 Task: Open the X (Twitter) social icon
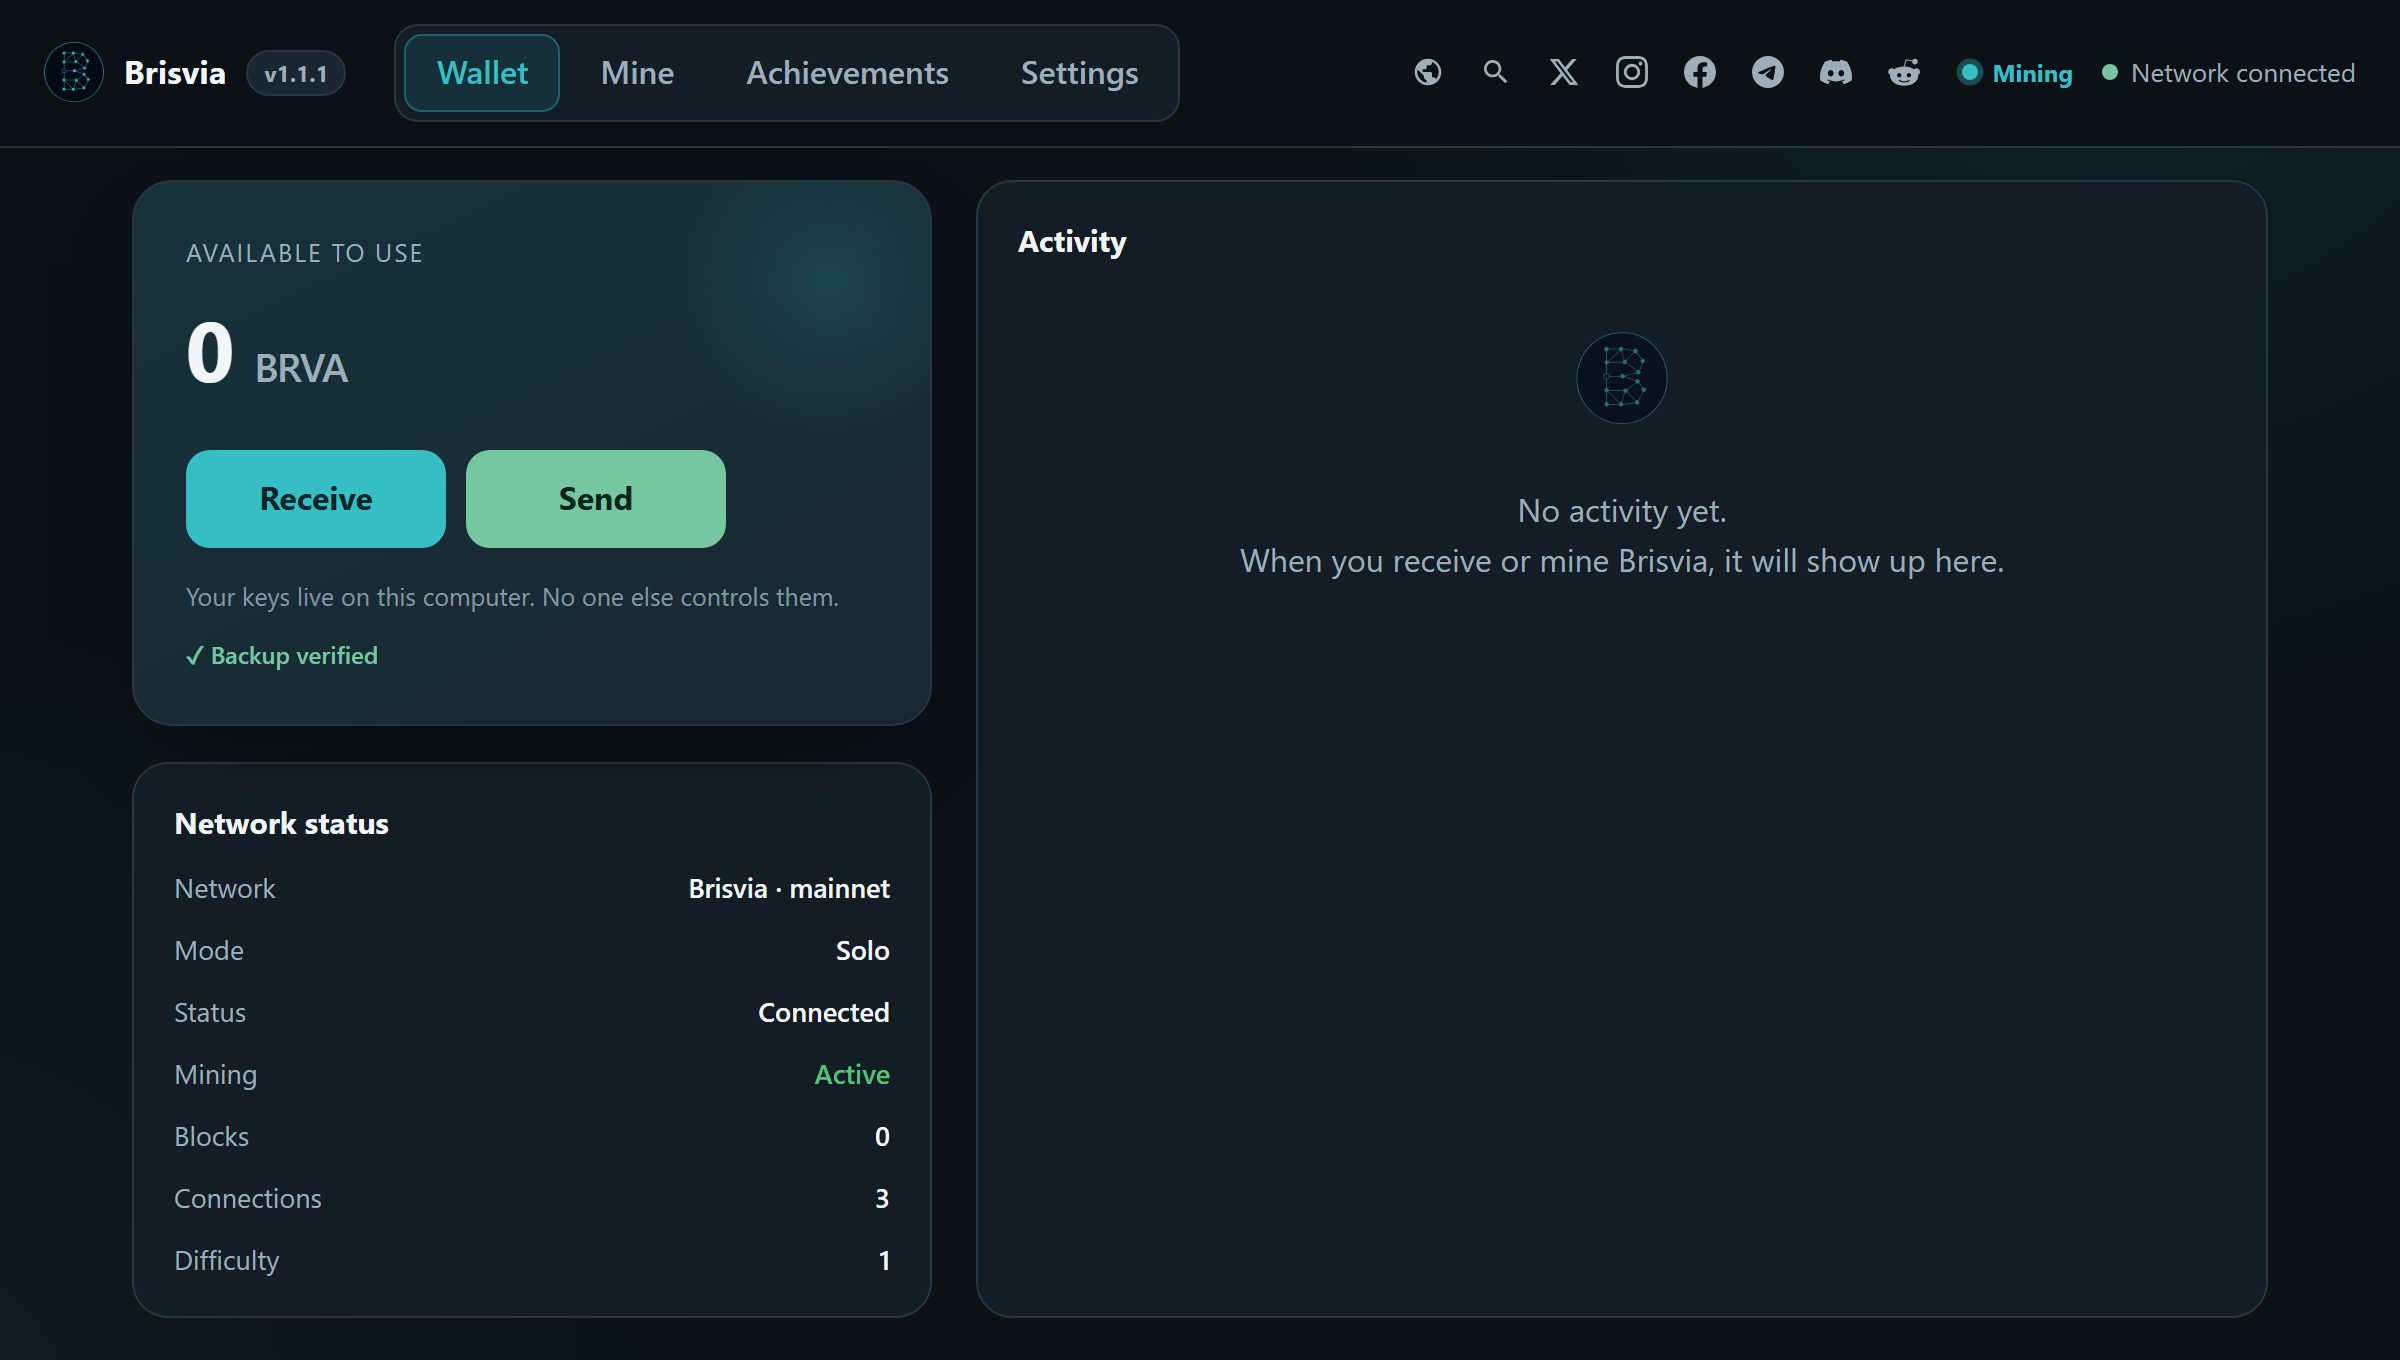[x=1564, y=73]
